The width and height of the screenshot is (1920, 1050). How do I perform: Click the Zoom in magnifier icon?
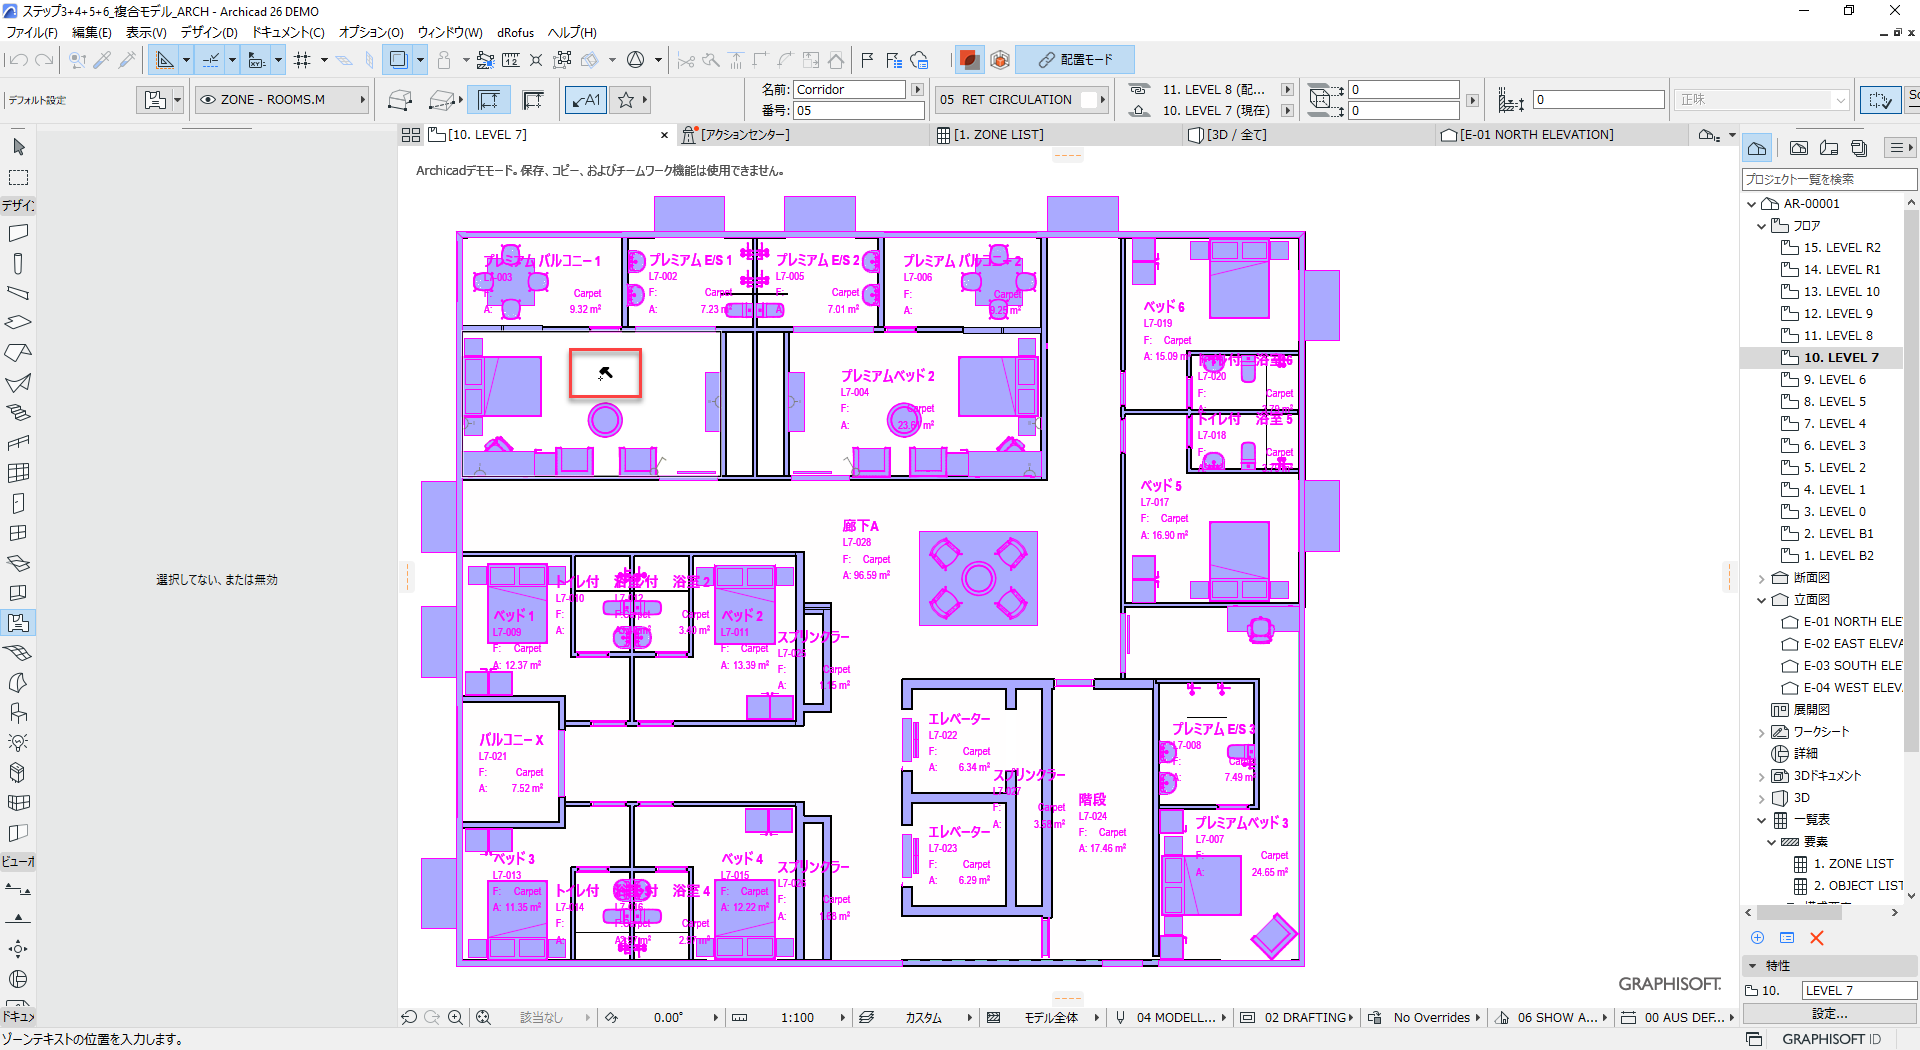(x=455, y=1017)
